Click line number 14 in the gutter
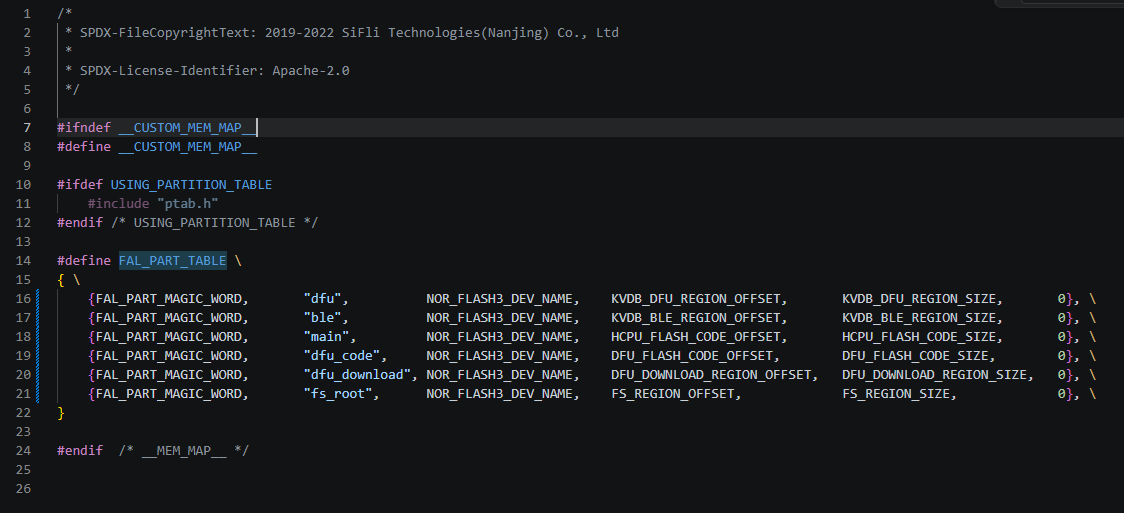 [22, 261]
